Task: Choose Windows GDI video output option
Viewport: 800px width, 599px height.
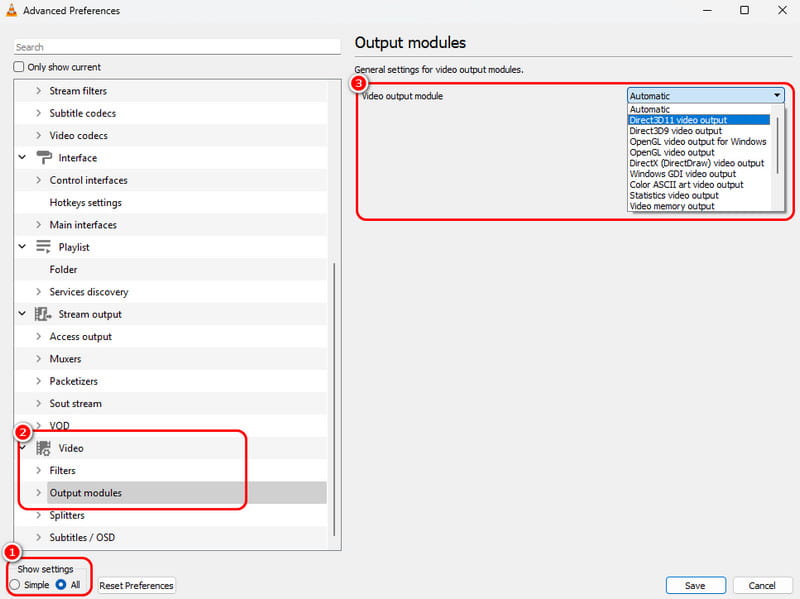Action: point(682,174)
